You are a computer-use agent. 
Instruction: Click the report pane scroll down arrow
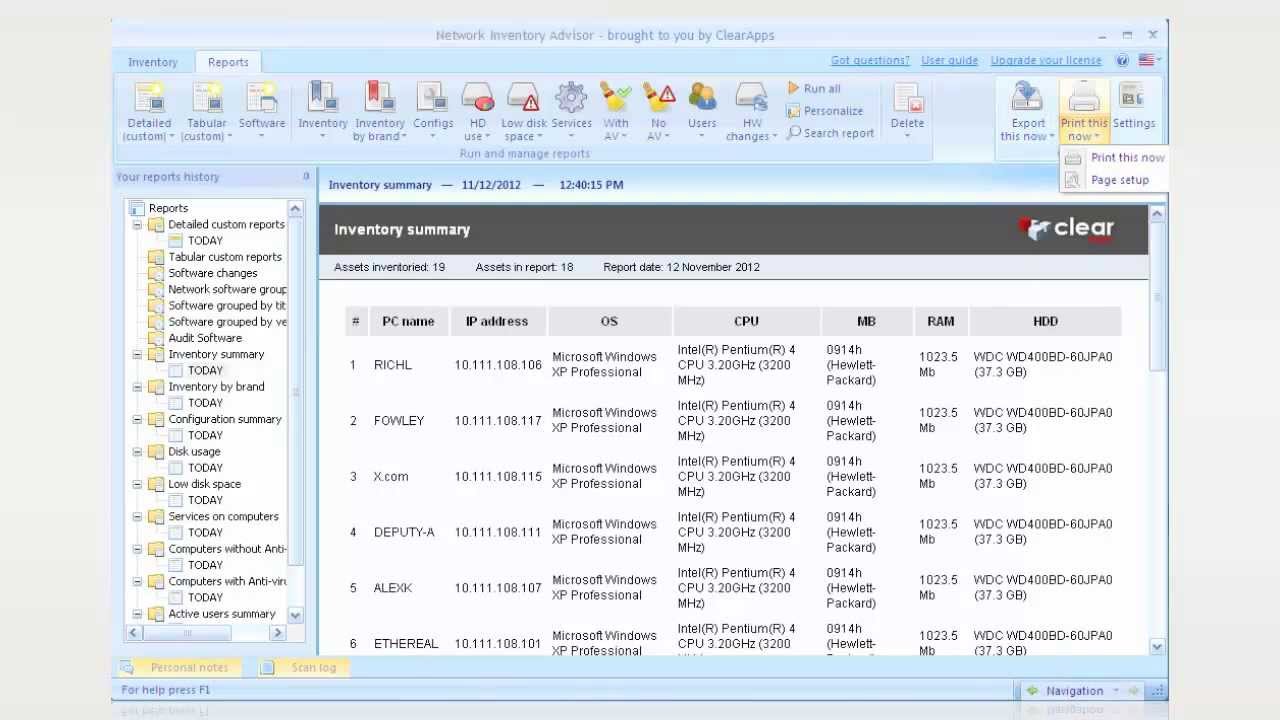coord(1157,648)
